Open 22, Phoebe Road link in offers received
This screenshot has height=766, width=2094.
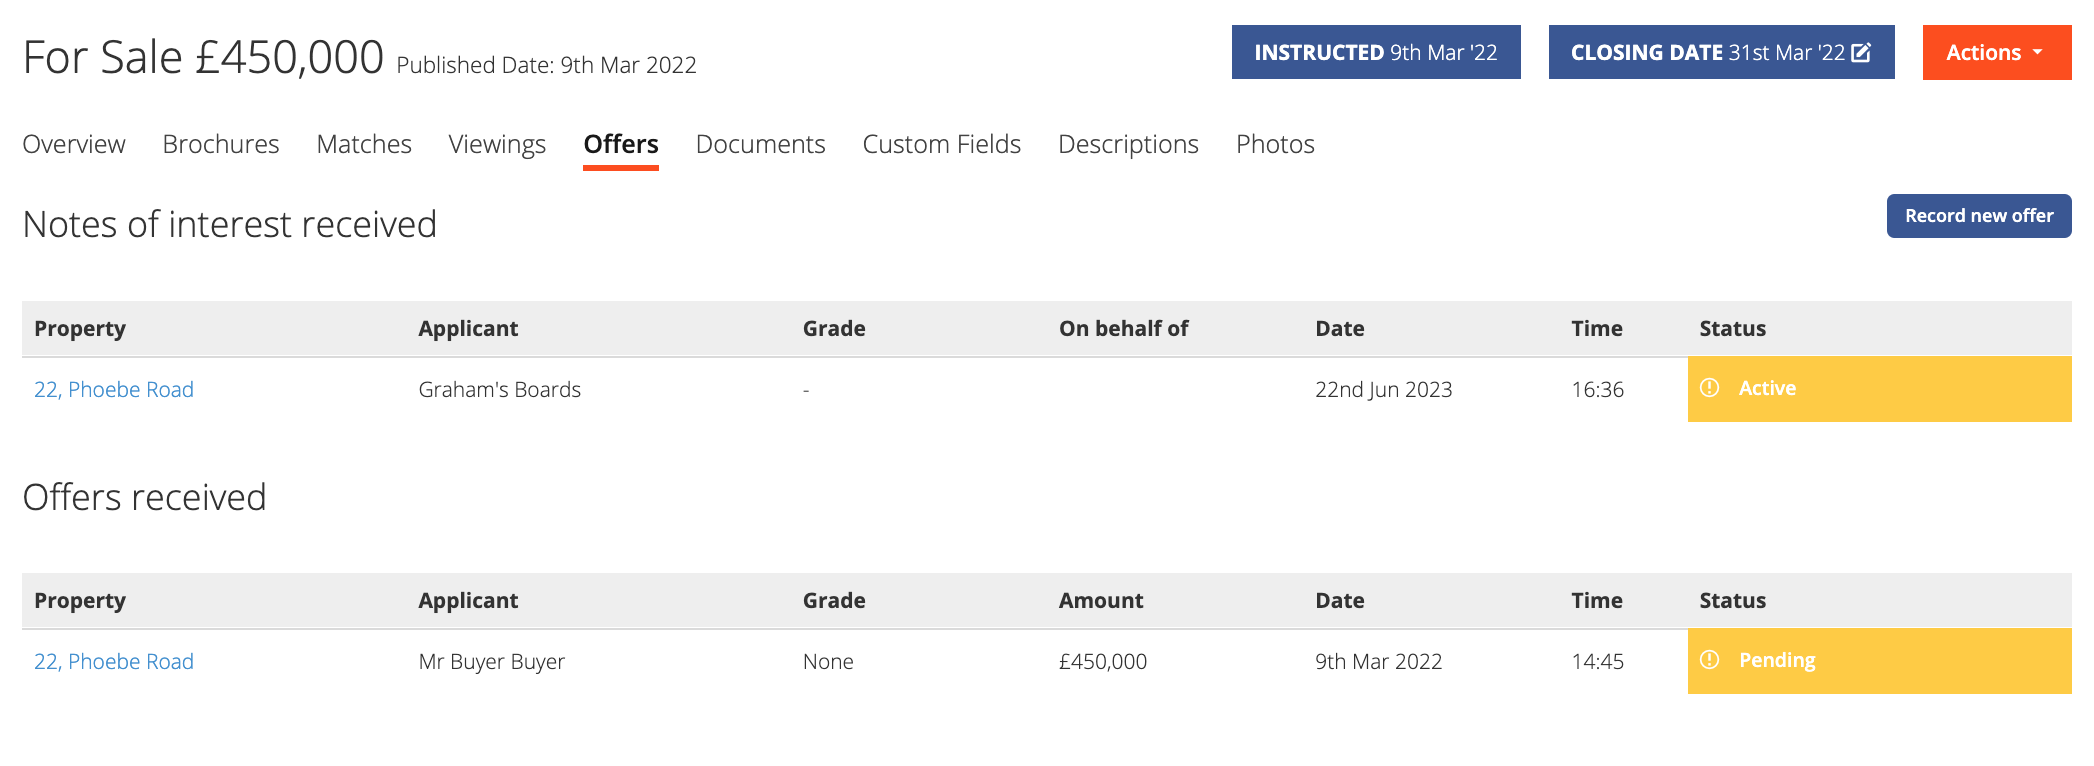[x=114, y=661]
